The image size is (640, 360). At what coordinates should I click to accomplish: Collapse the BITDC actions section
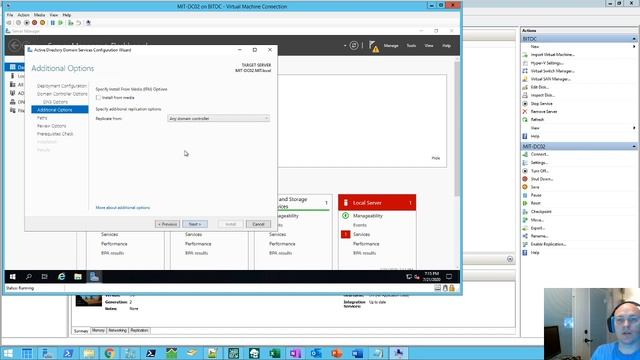(634, 39)
